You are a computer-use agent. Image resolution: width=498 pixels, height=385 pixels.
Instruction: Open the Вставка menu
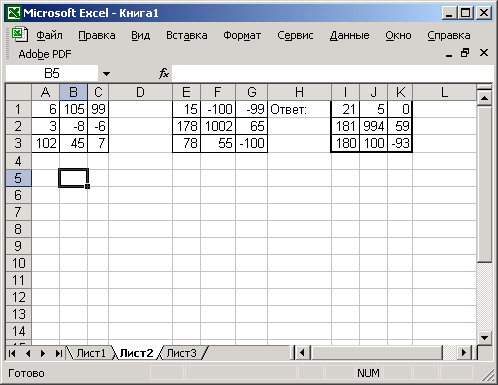point(187,35)
